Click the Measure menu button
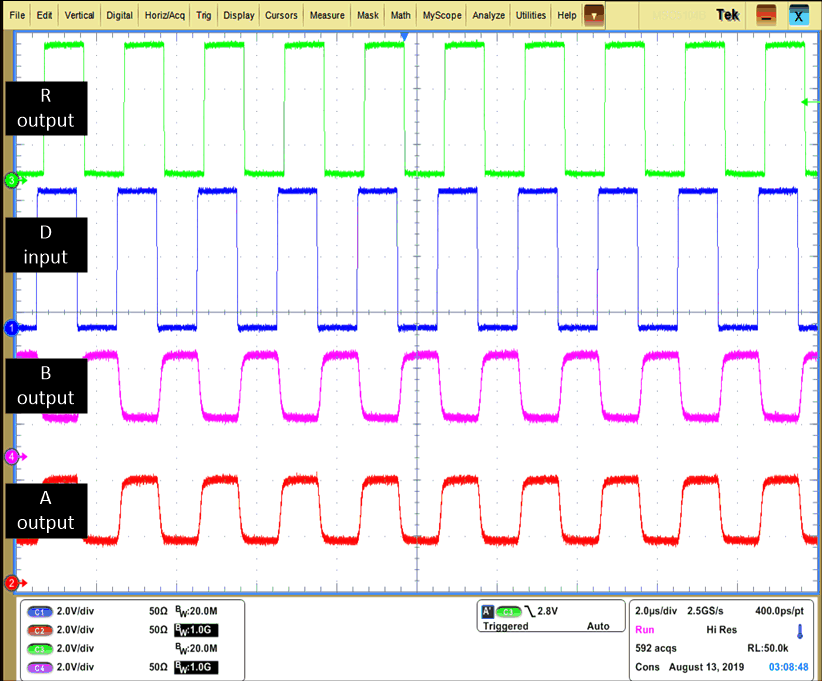 (x=329, y=15)
